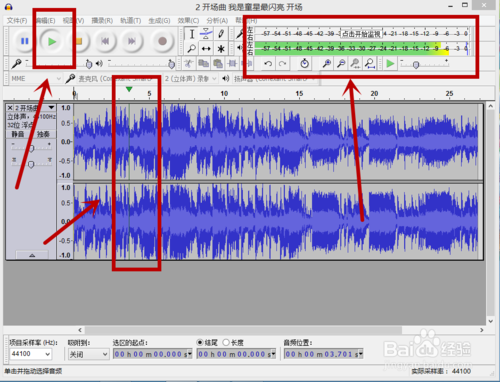Click the Copy icon in edit toolbar
The image size is (500, 382).
[x=203, y=63]
